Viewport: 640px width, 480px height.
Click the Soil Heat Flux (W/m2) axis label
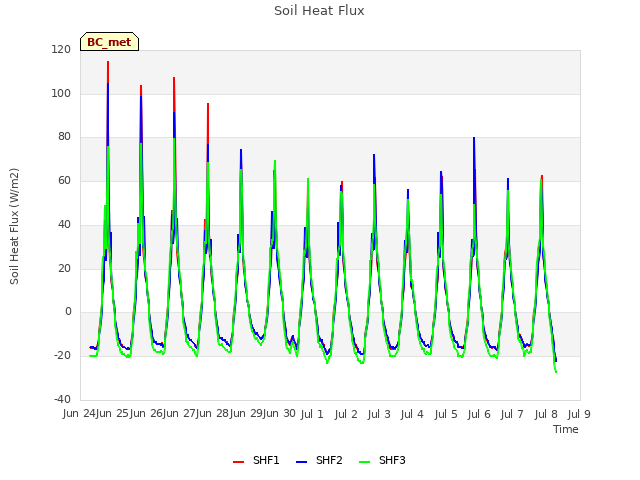point(14,226)
